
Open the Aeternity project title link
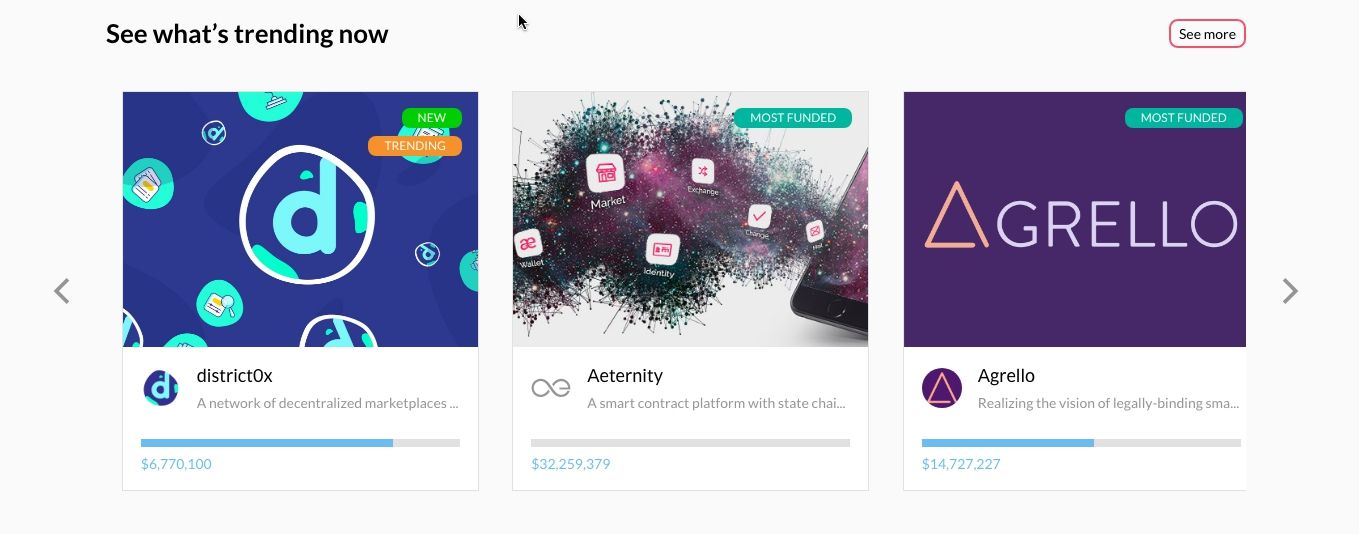[x=625, y=376]
